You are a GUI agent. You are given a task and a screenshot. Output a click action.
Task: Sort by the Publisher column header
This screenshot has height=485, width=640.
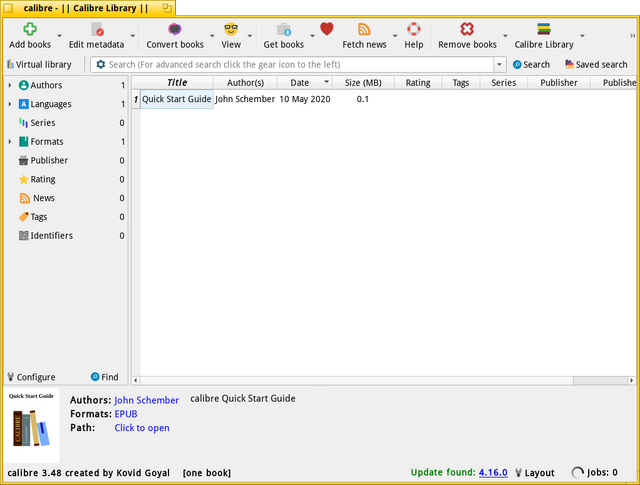(x=558, y=82)
